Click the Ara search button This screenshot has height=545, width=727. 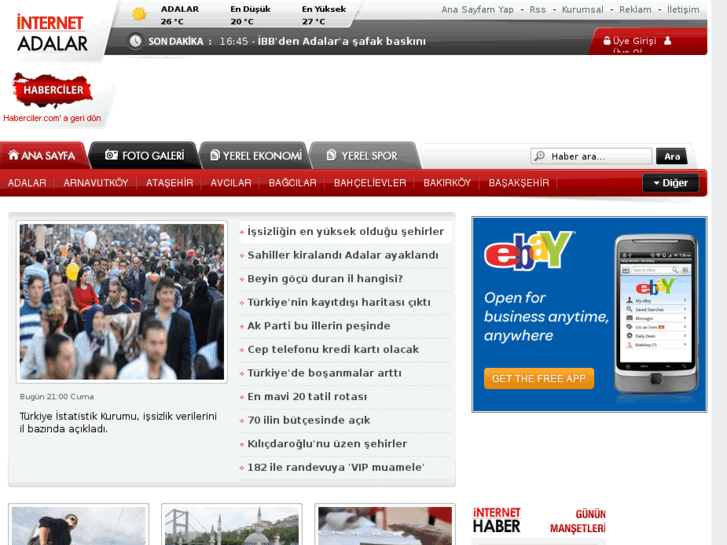tap(672, 156)
